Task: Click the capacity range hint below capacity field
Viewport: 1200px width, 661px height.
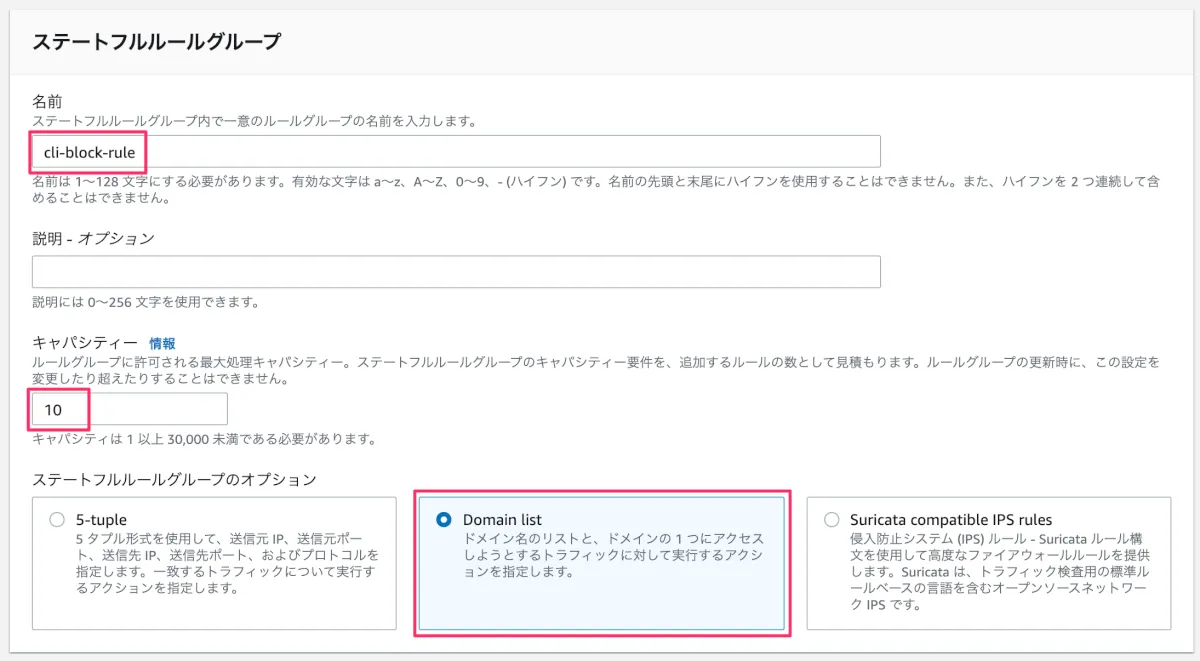Action: click(204, 439)
